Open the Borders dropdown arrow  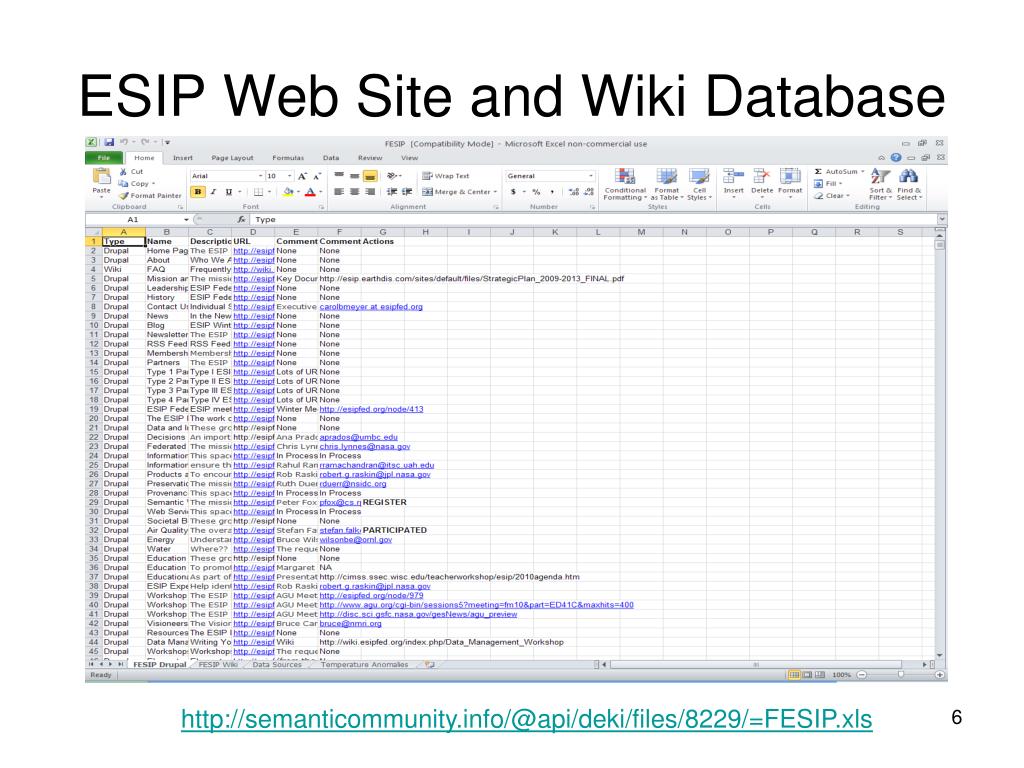tap(269, 192)
